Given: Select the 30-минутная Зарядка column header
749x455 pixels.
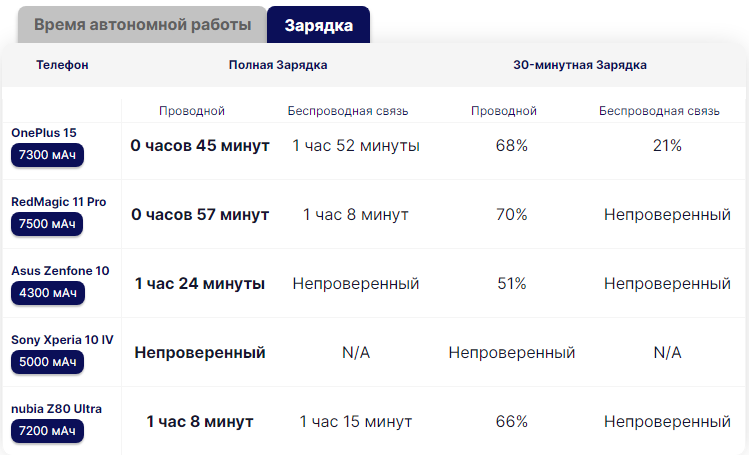Looking at the screenshot, I should [x=580, y=65].
